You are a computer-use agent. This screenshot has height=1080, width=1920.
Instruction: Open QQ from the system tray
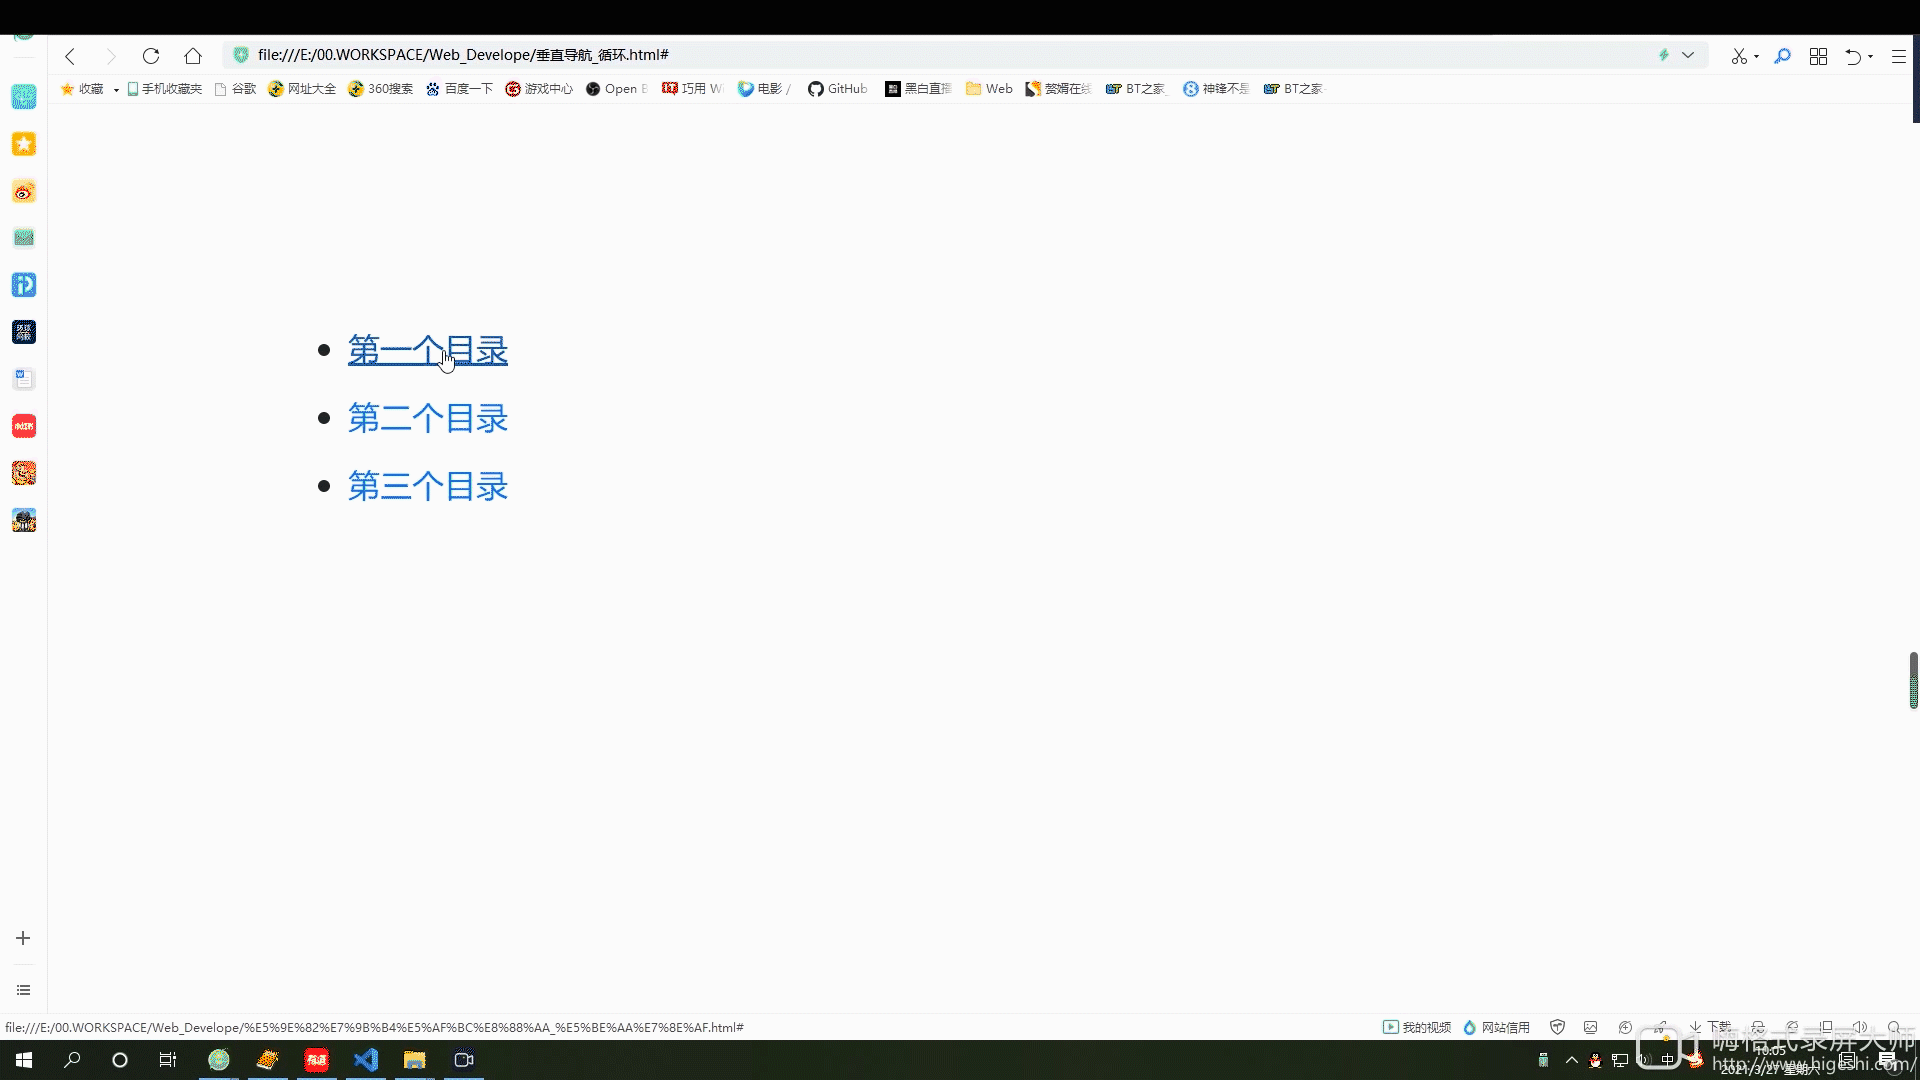click(x=1594, y=1059)
